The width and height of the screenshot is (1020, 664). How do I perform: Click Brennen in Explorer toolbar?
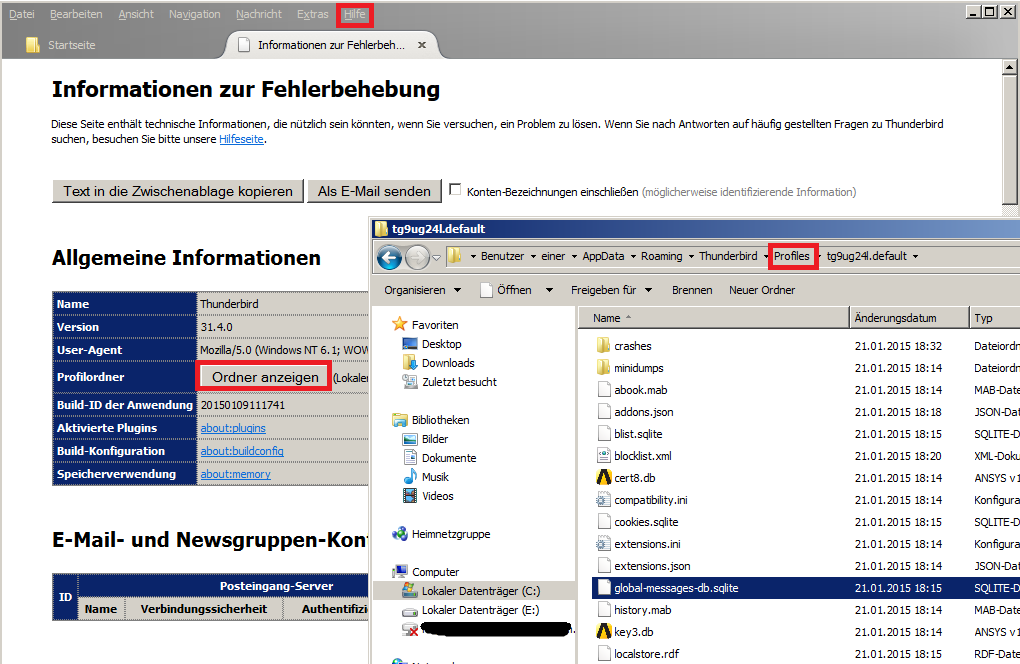691,290
